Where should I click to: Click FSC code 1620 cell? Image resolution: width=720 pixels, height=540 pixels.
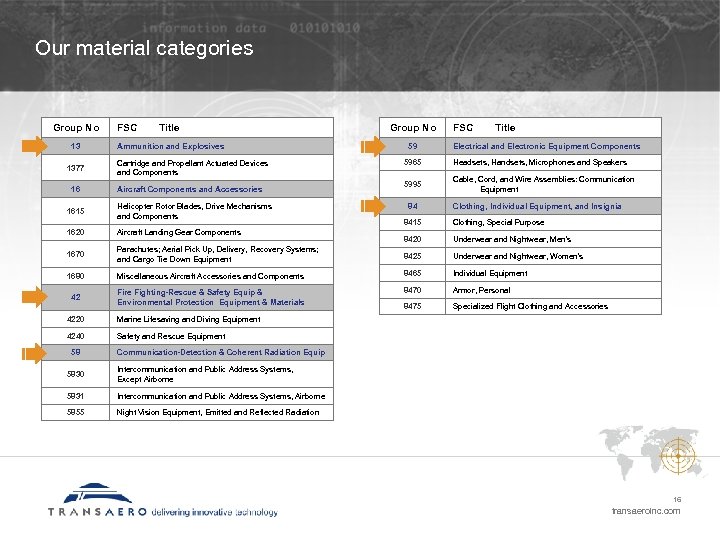75,232
